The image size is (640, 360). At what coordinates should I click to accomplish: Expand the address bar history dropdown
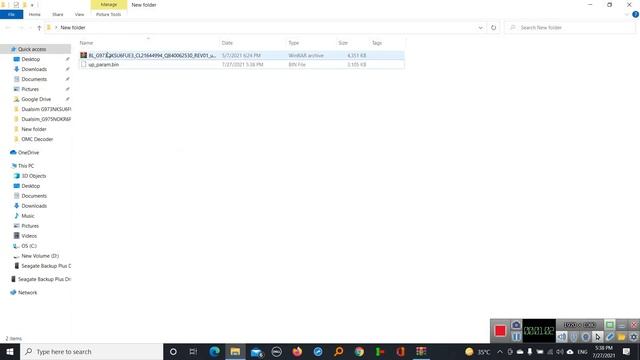point(480,28)
